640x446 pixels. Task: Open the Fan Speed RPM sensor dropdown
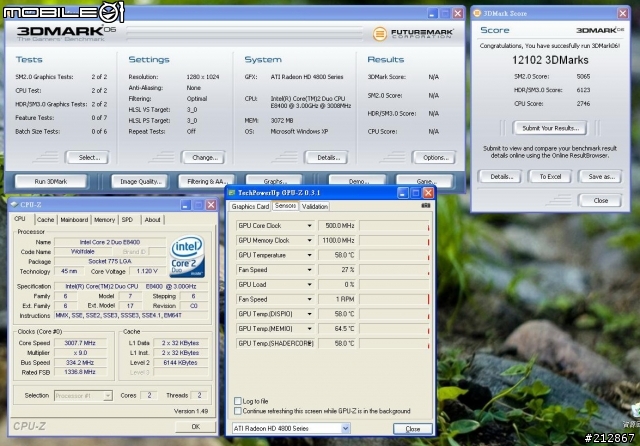click(x=309, y=299)
